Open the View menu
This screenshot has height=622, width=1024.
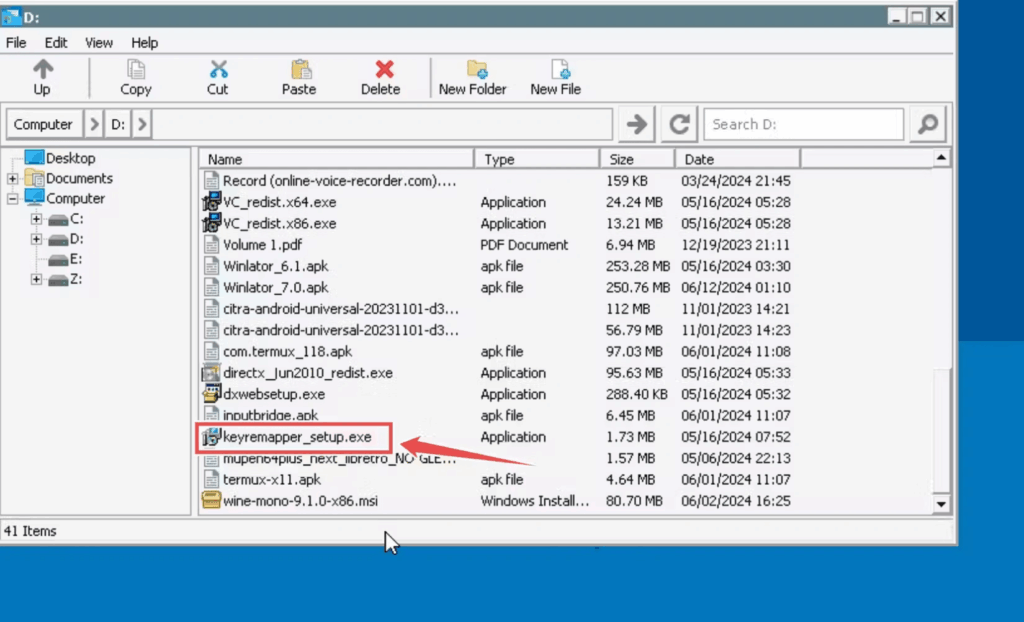pyautogui.click(x=99, y=43)
